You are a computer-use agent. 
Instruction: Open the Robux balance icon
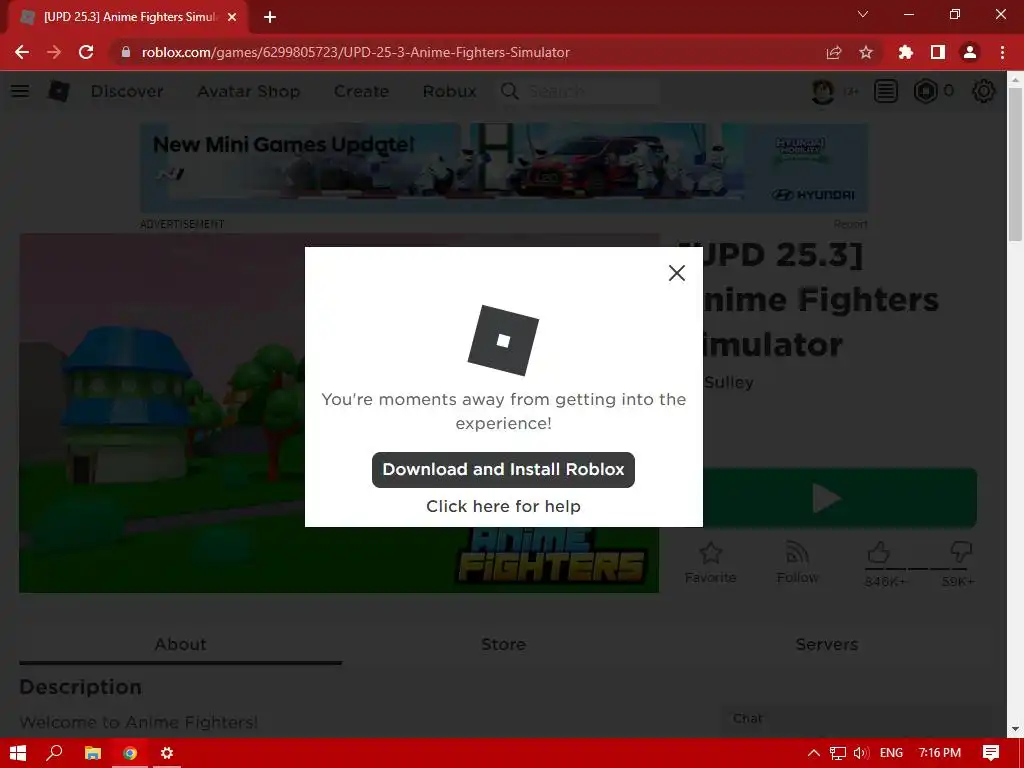pos(925,91)
